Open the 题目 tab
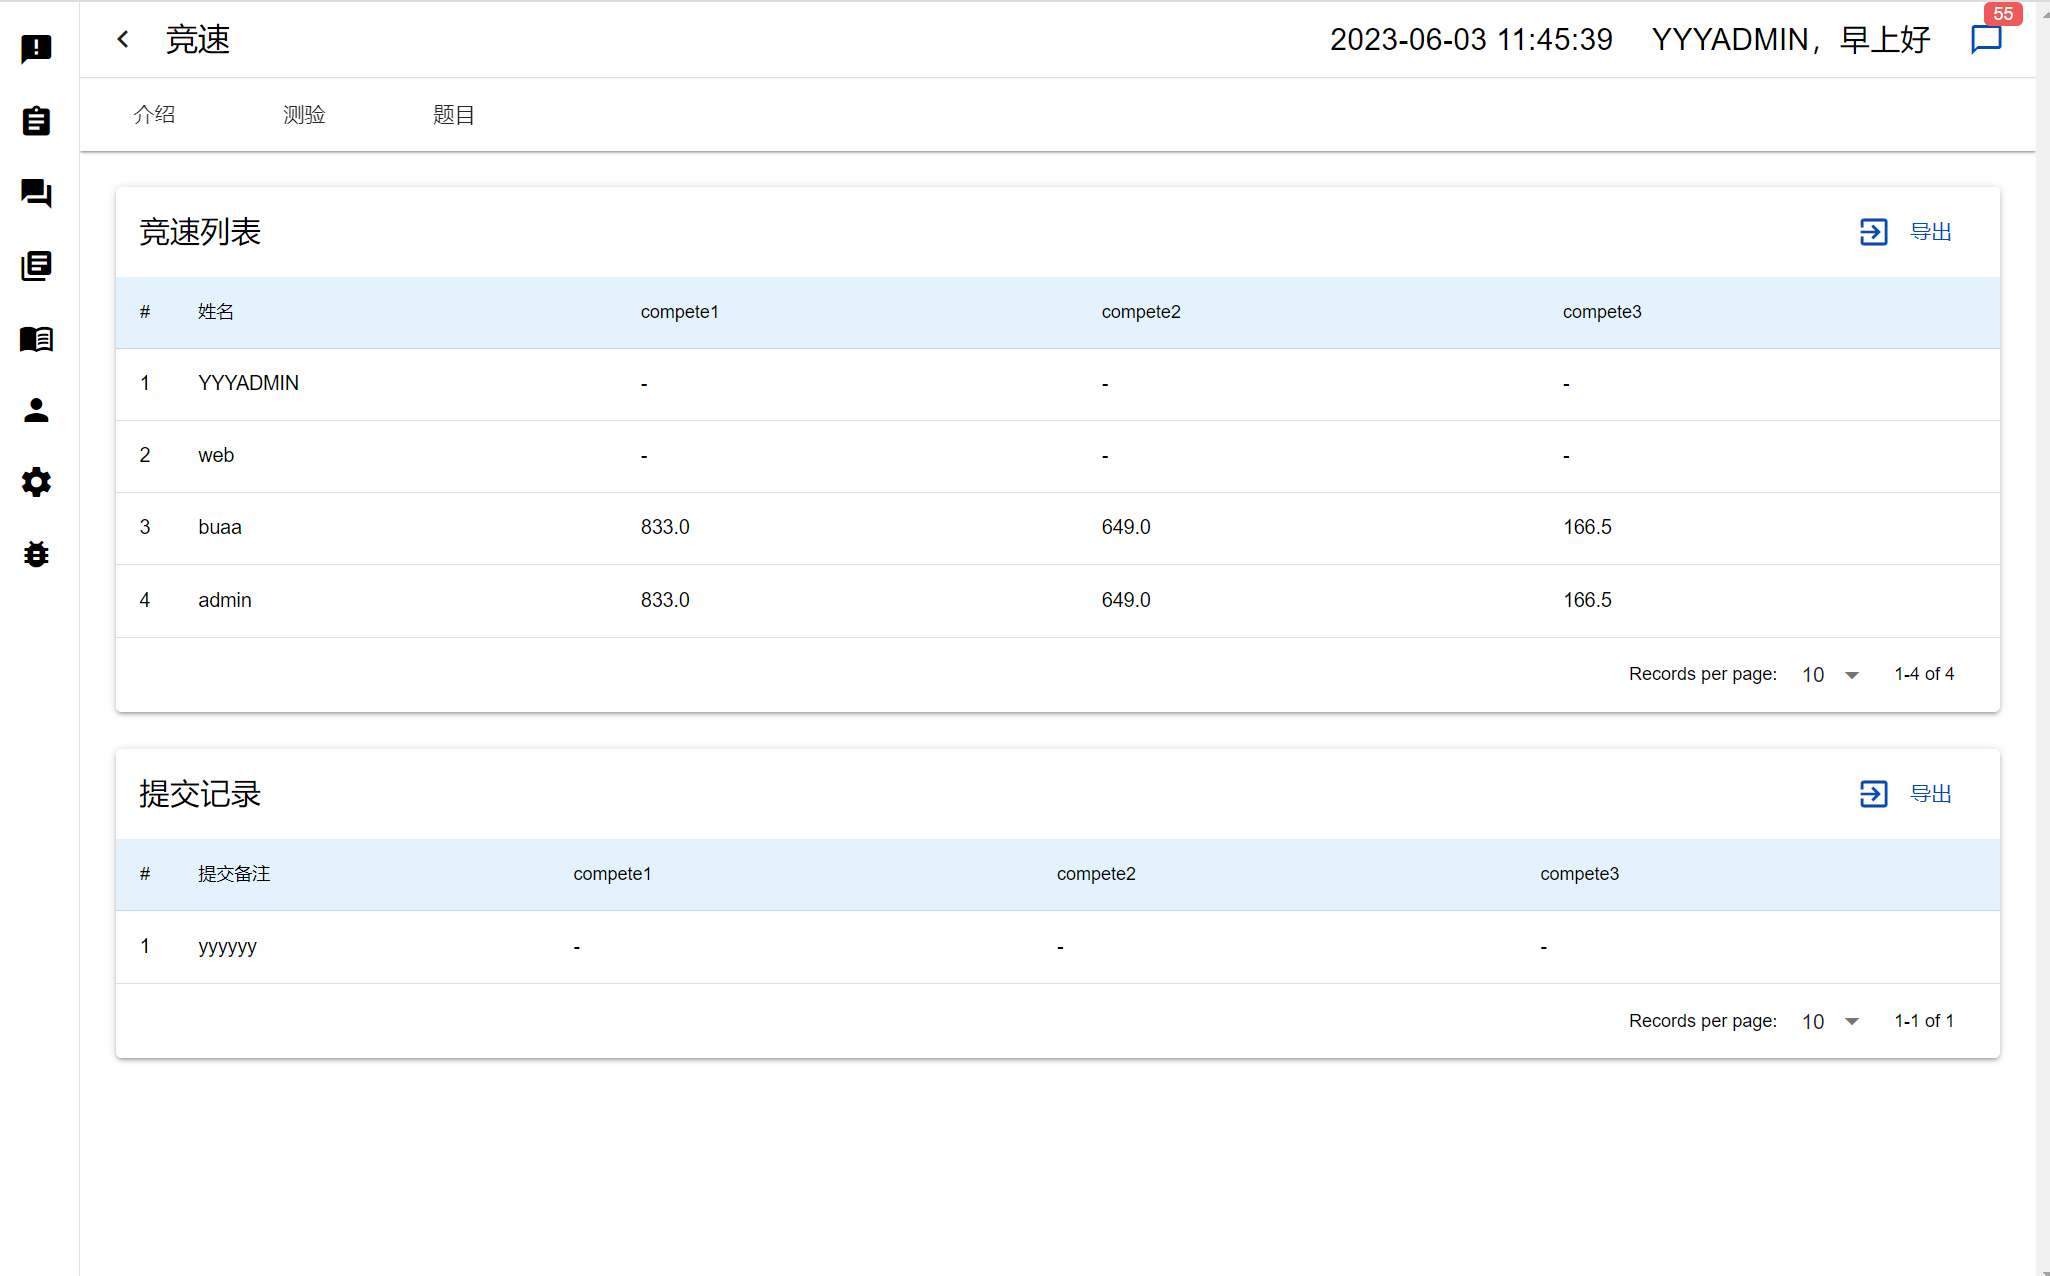The width and height of the screenshot is (2050, 1276). pyautogui.click(x=453, y=115)
